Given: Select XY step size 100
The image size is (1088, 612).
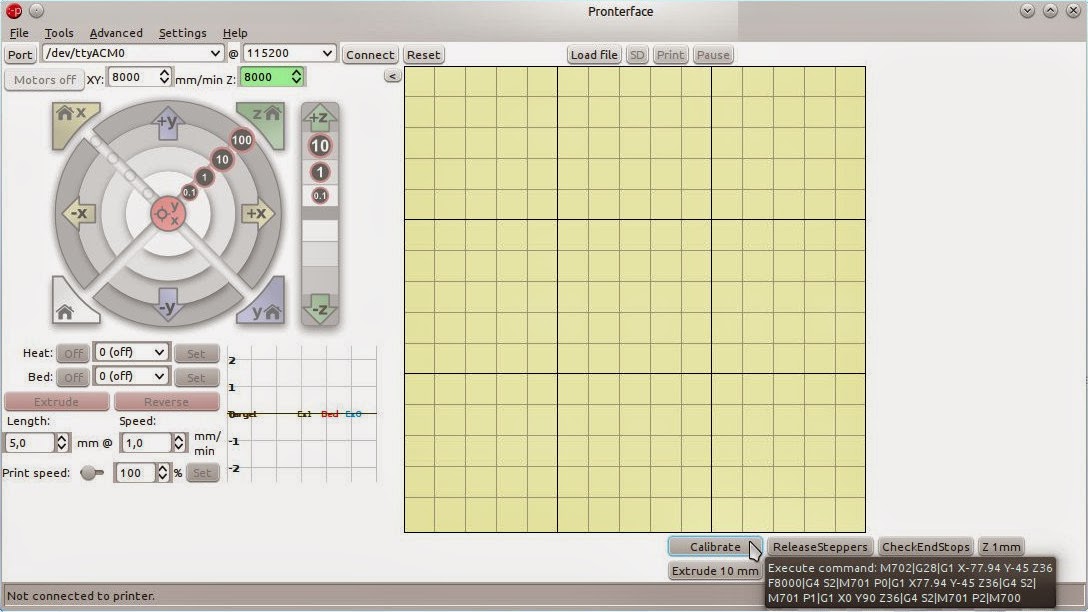Looking at the screenshot, I should (241, 139).
